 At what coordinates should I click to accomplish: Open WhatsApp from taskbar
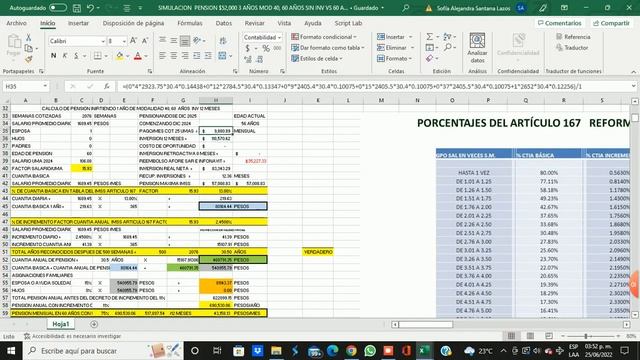(370, 351)
